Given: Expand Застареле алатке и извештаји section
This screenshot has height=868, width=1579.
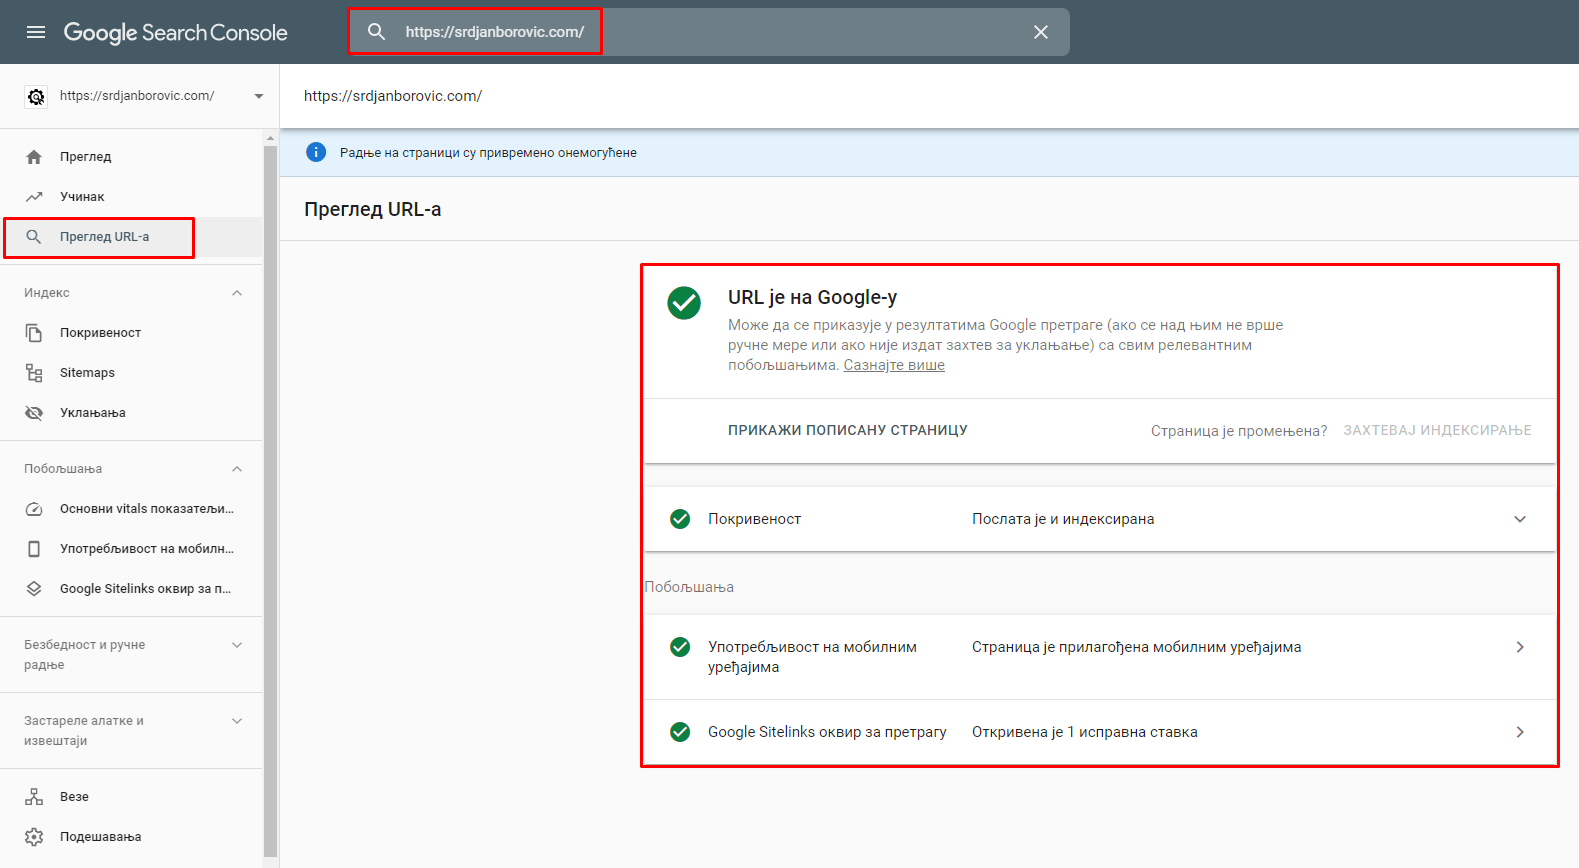Looking at the screenshot, I should (237, 721).
